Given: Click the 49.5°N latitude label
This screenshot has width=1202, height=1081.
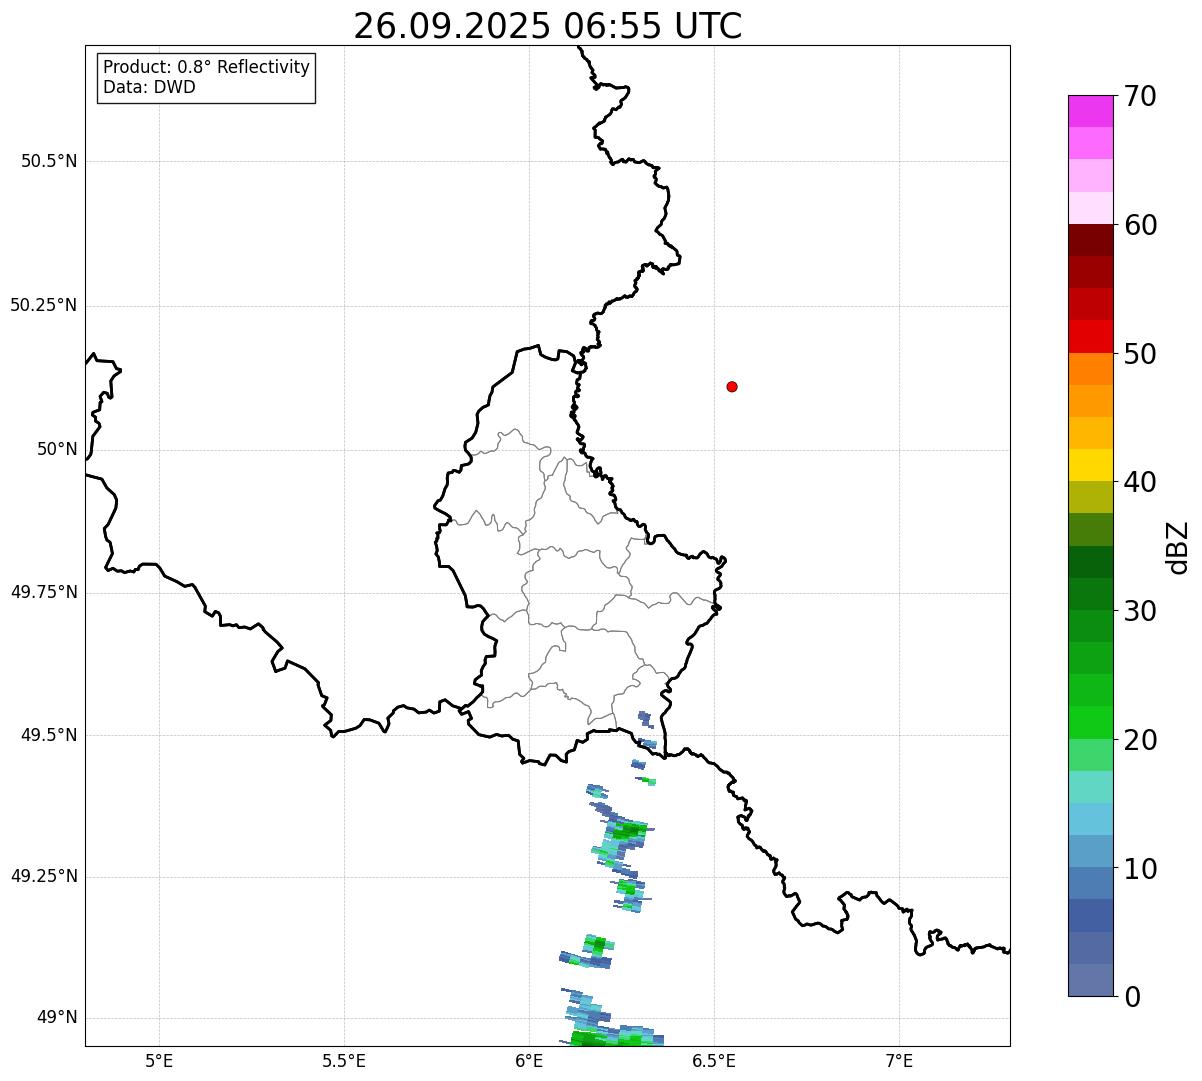Looking at the screenshot, I should [49, 735].
